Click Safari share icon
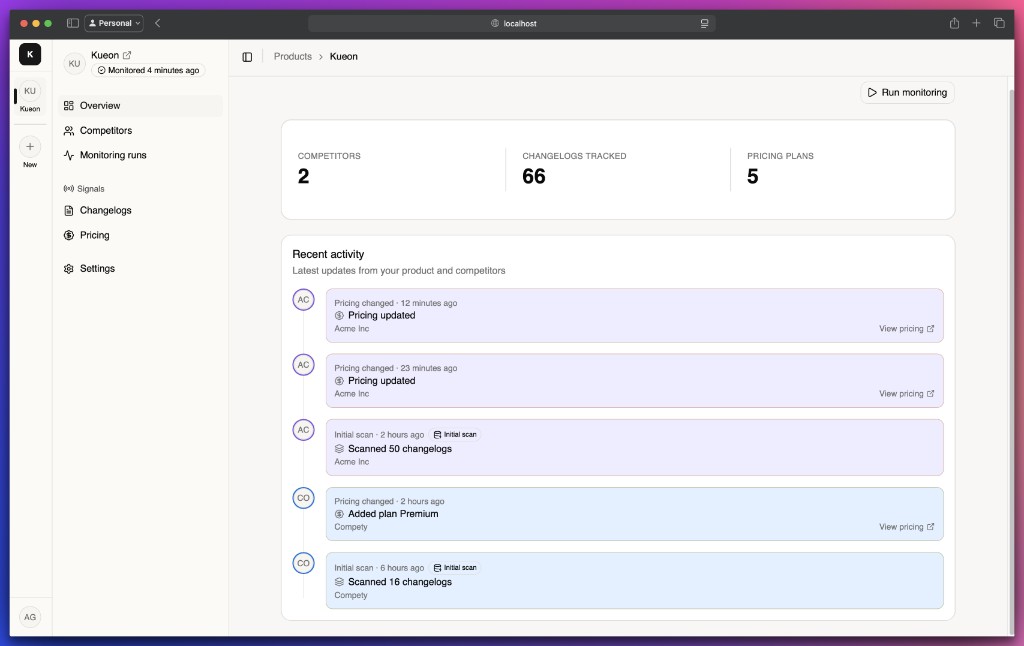The height and width of the screenshot is (646, 1024). click(x=954, y=23)
